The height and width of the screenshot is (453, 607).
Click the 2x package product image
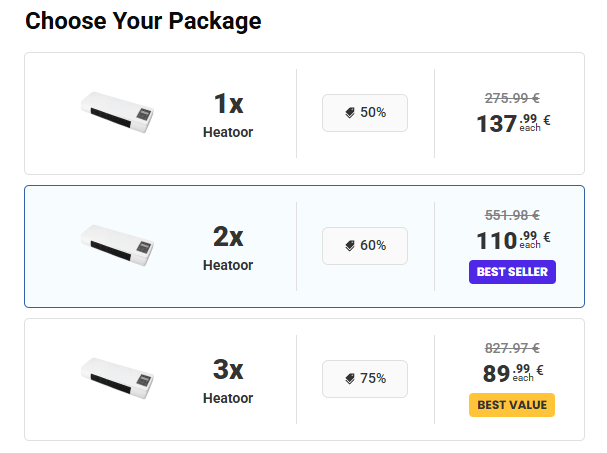(x=116, y=244)
